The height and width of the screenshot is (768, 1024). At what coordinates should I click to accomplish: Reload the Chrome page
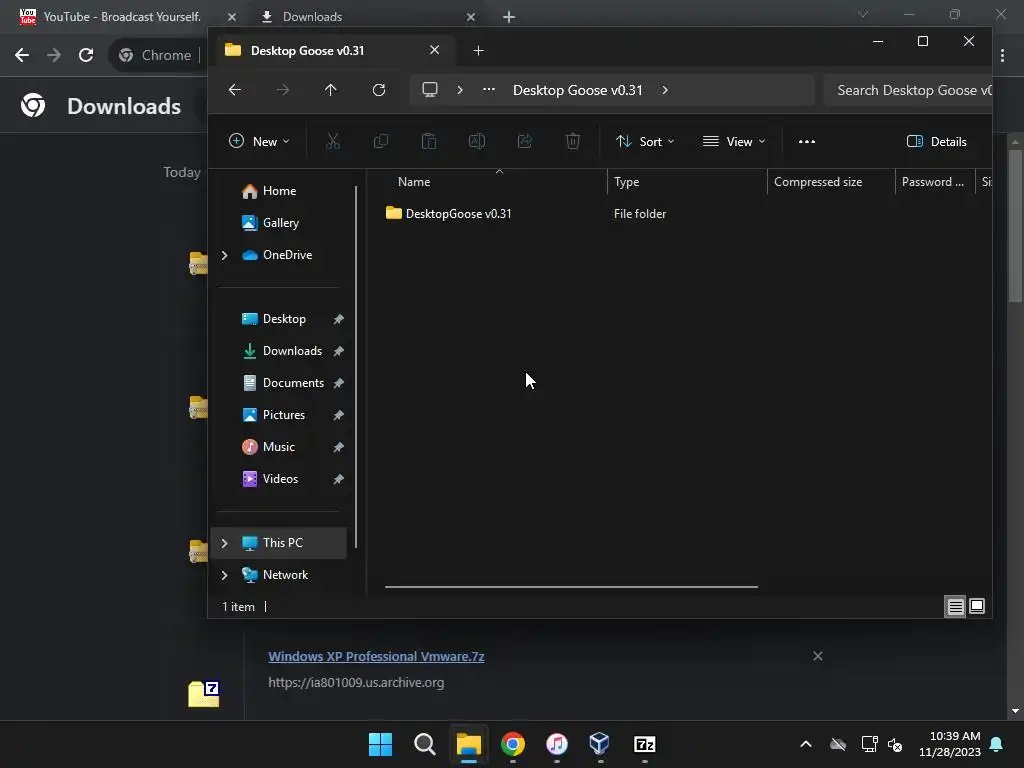click(86, 55)
